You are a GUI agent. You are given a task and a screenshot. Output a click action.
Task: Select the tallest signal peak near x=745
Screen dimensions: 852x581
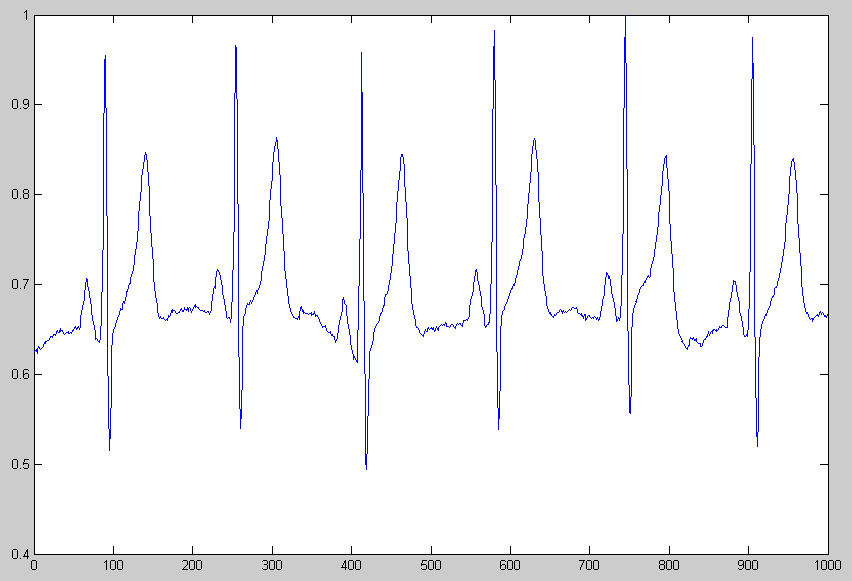pos(625,17)
